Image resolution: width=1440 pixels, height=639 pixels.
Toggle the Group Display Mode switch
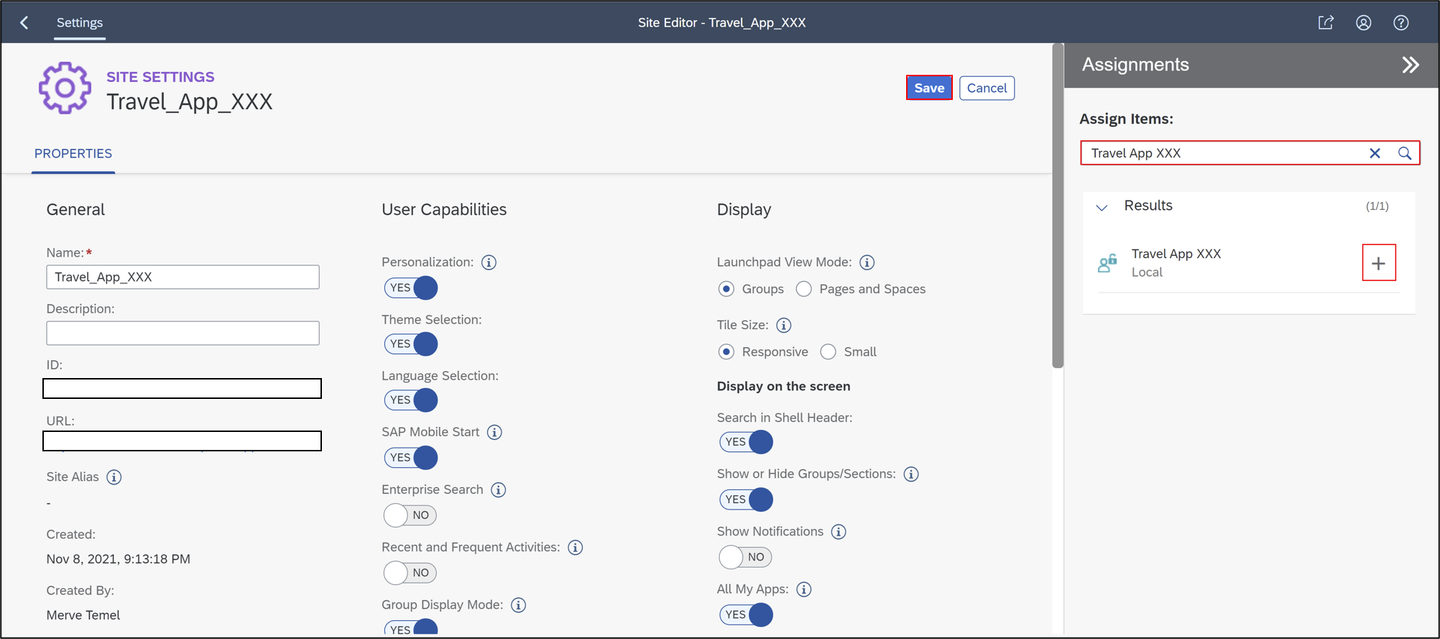point(411,629)
